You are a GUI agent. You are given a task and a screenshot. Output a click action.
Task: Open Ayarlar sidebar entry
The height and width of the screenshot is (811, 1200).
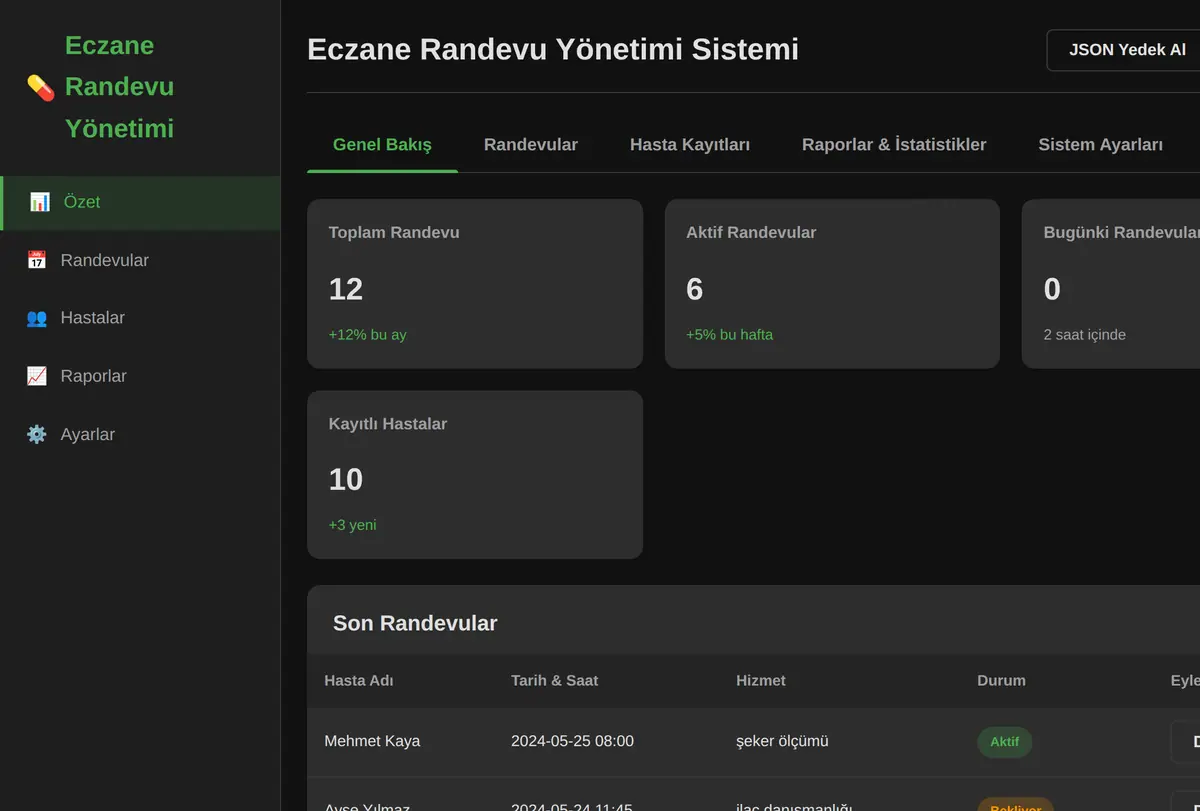pyautogui.click(x=140, y=434)
